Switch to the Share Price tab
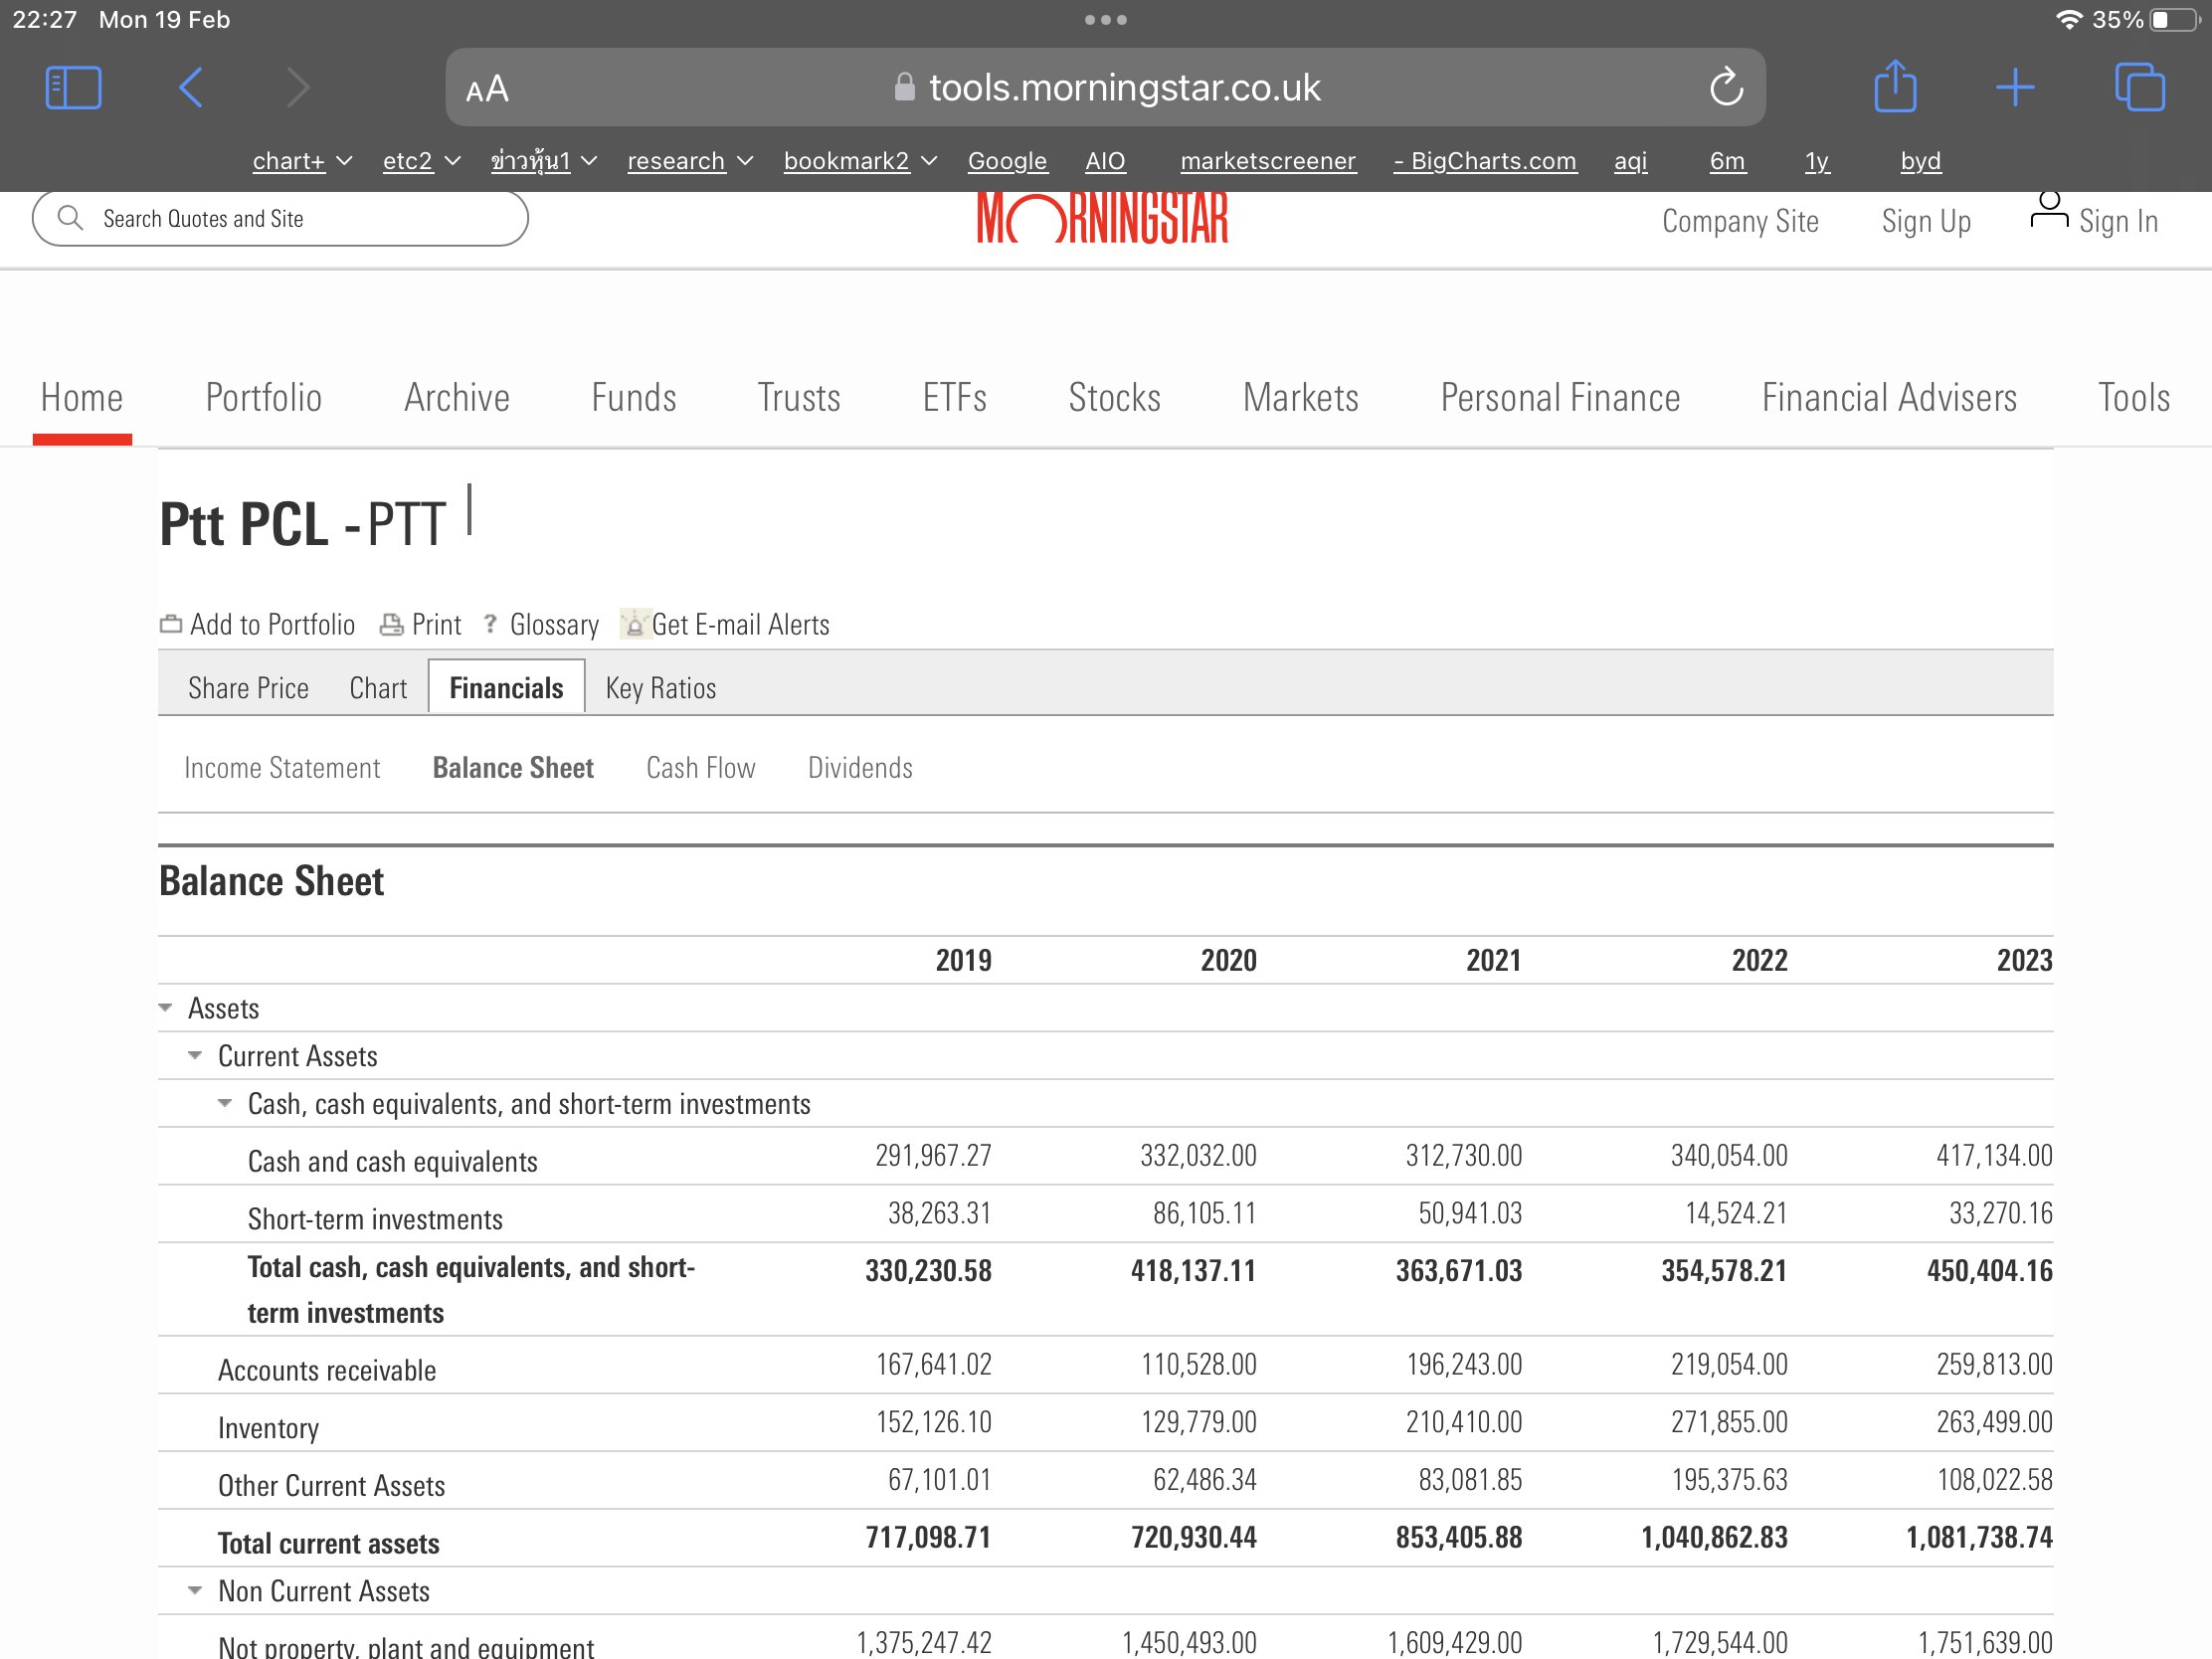The image size is (2212, 1659). point(248,688)
